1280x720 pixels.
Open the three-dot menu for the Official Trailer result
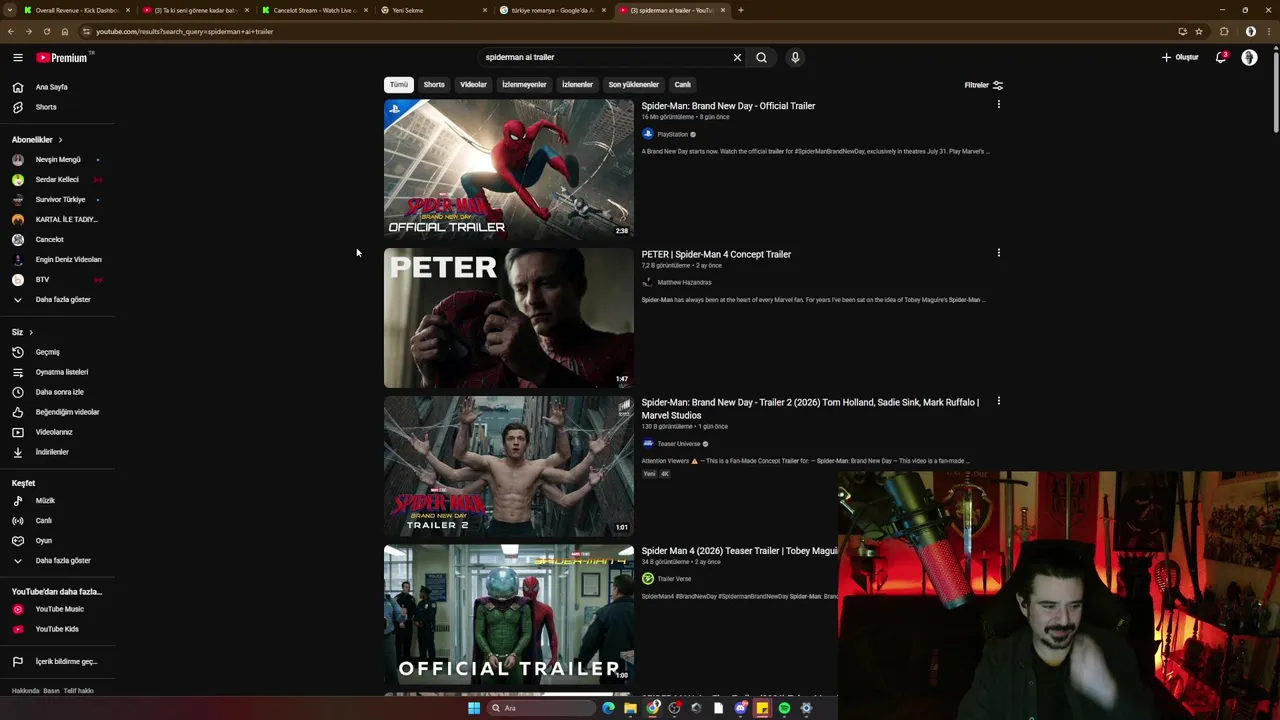998,104
